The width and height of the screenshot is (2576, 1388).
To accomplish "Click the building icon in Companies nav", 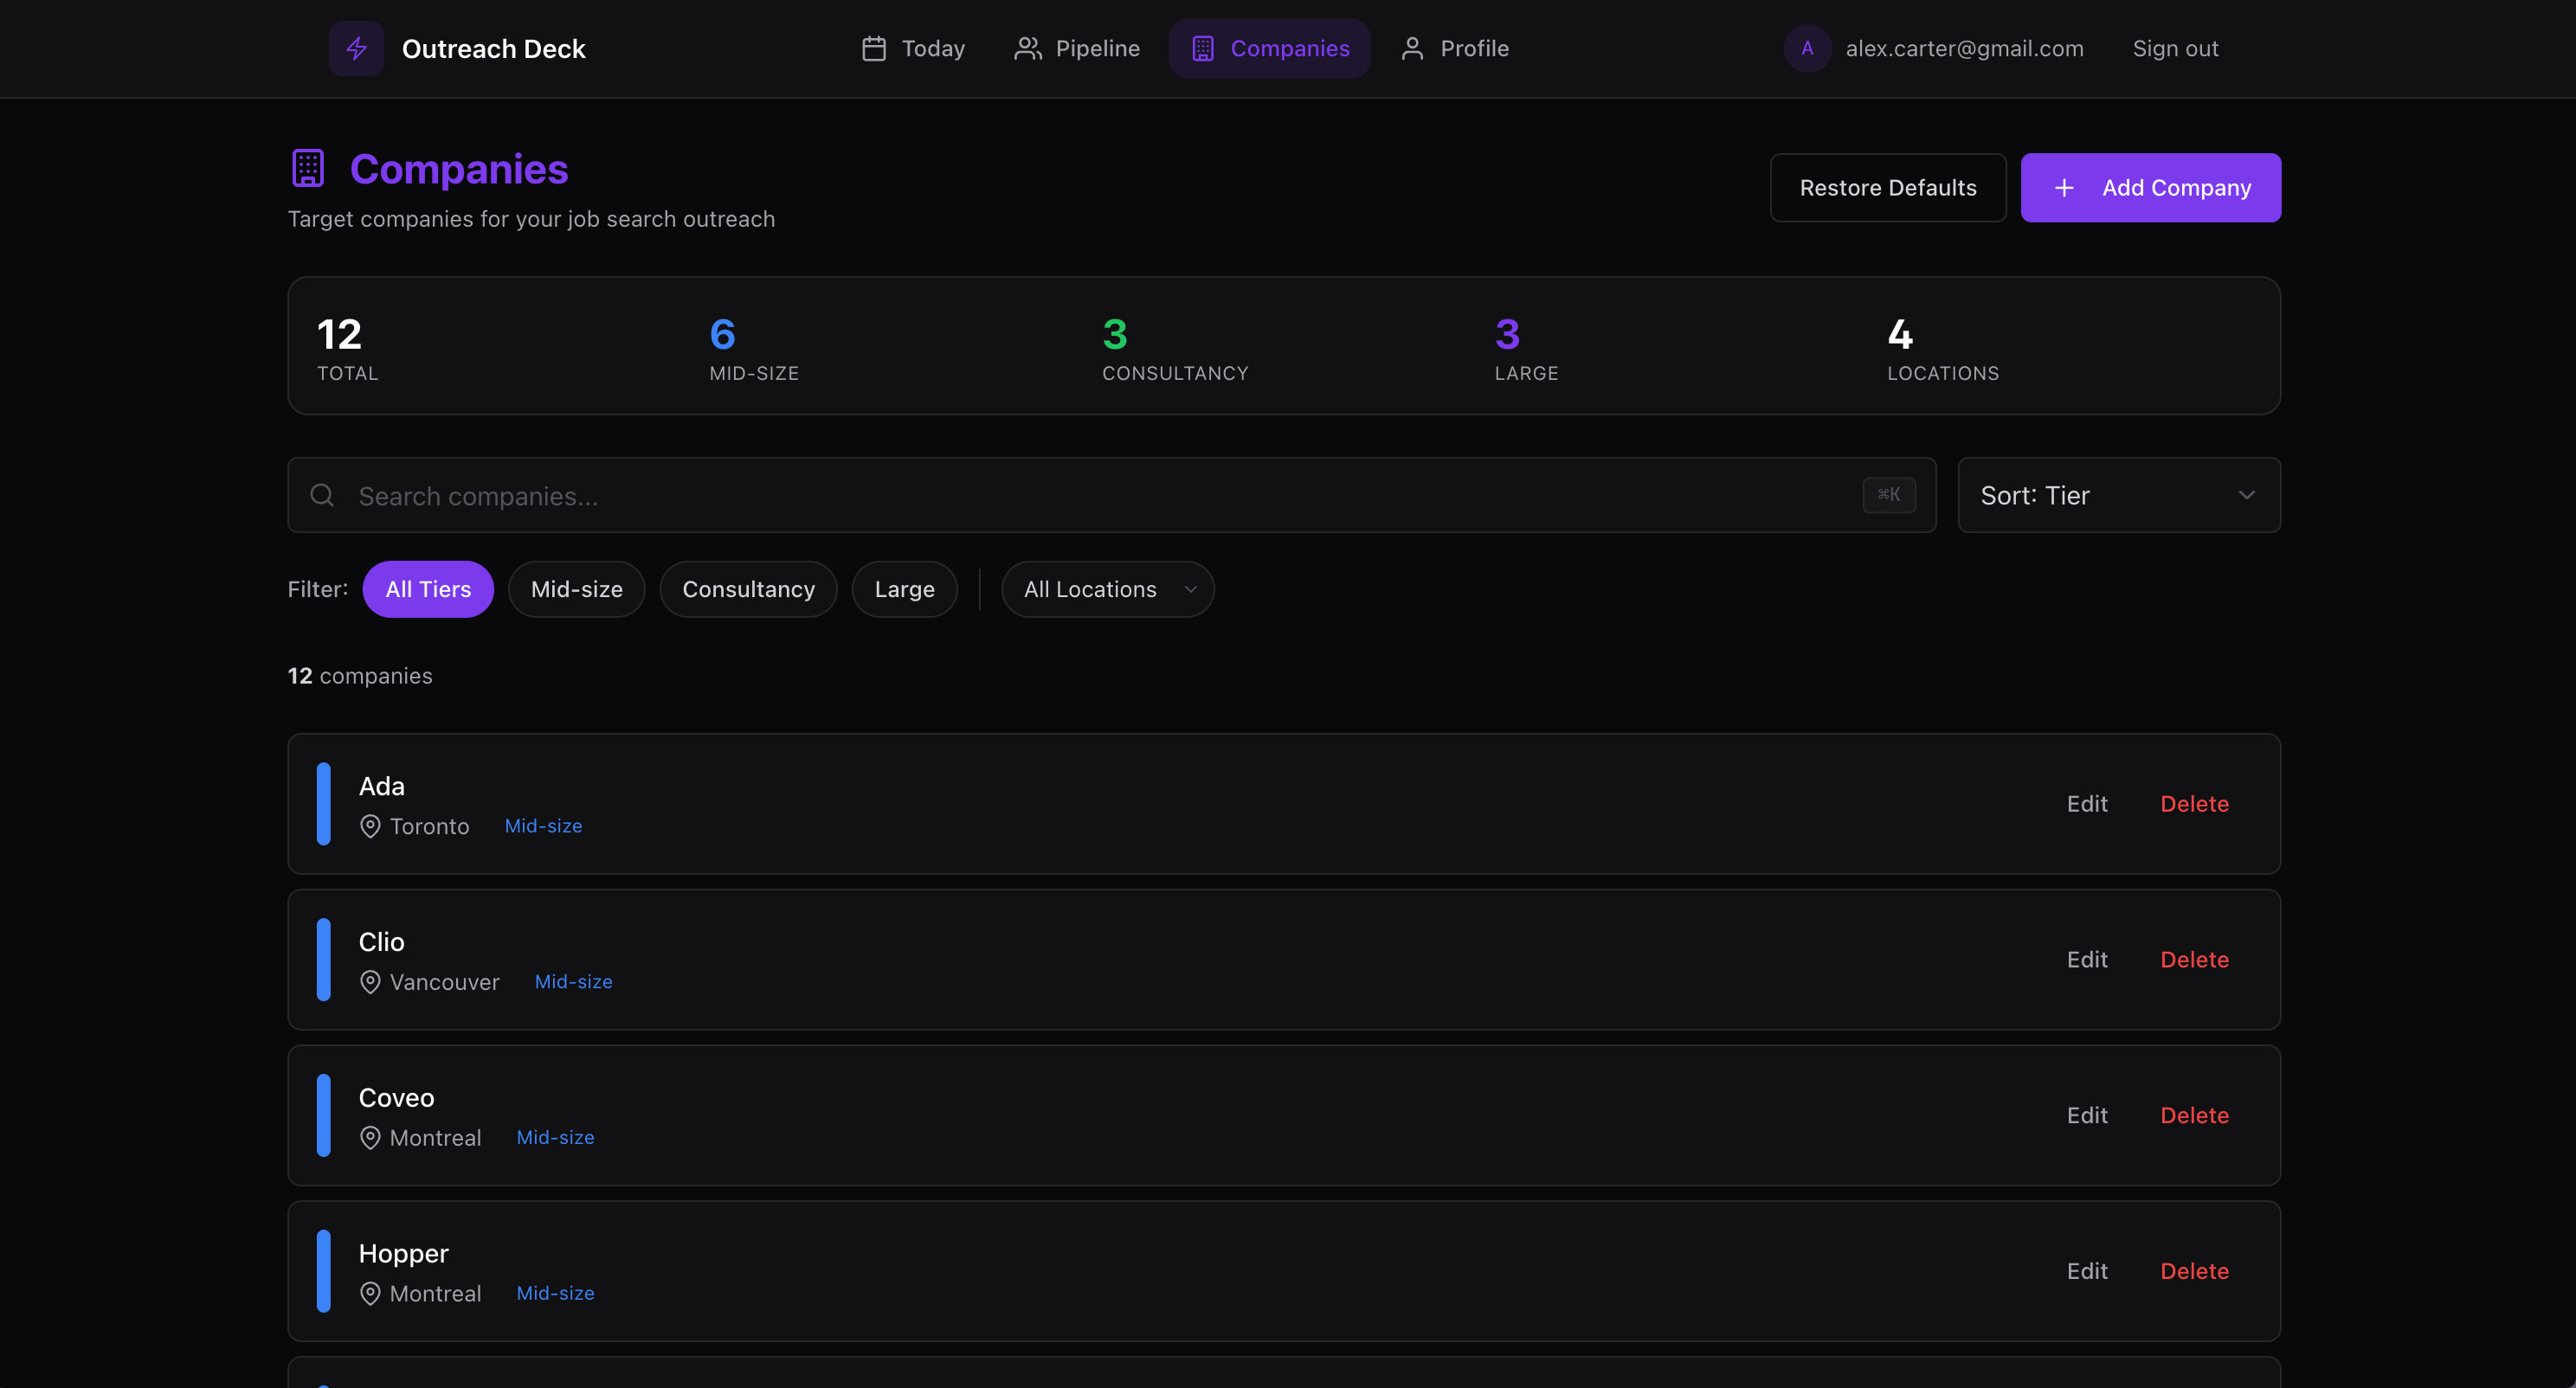I will pyautogui.click(x=1203, y=48).
